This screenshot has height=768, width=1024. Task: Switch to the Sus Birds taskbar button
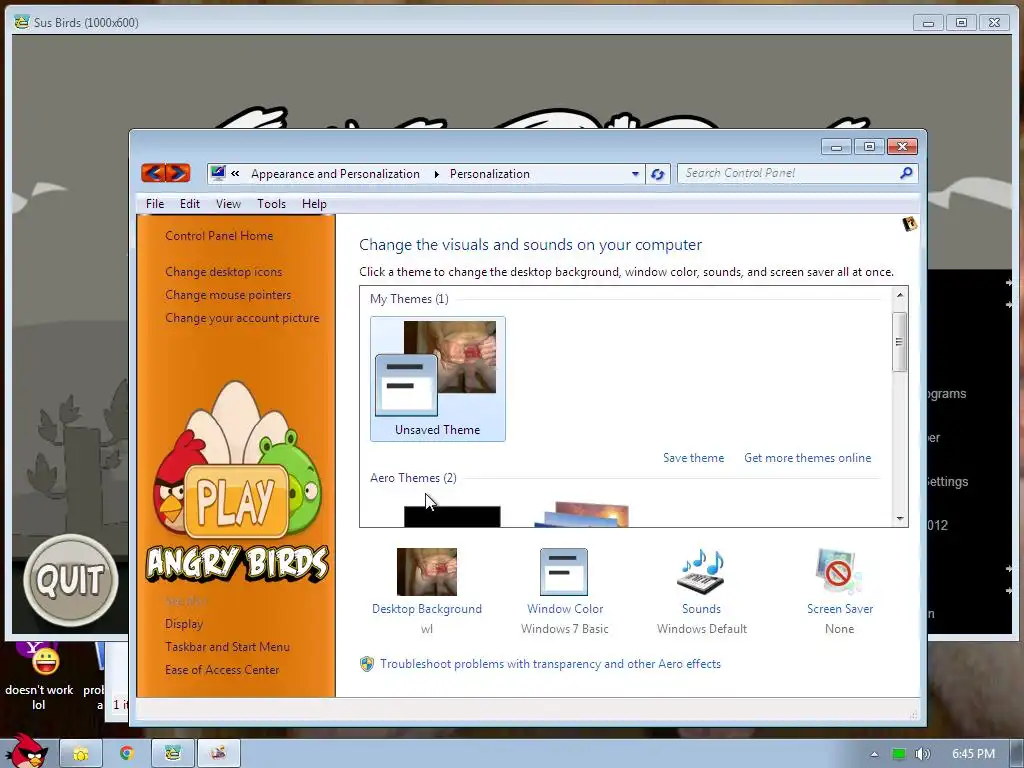tap(172, 754)
